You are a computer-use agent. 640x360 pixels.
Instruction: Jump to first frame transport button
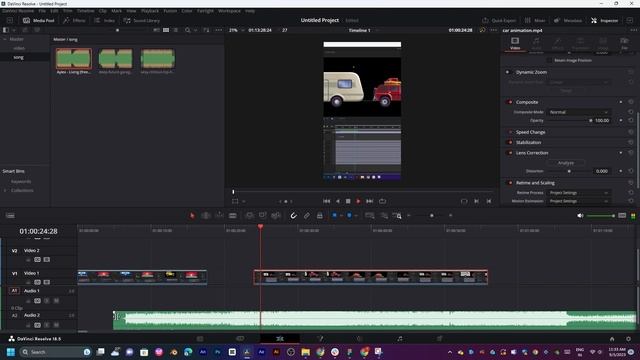[x=327, y=201]
